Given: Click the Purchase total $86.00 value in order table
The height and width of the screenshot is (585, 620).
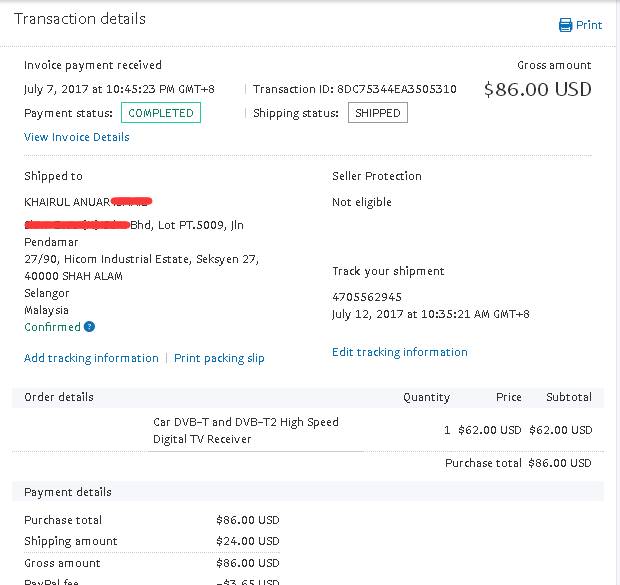Looking at the screenshot, I should [561, 463].
